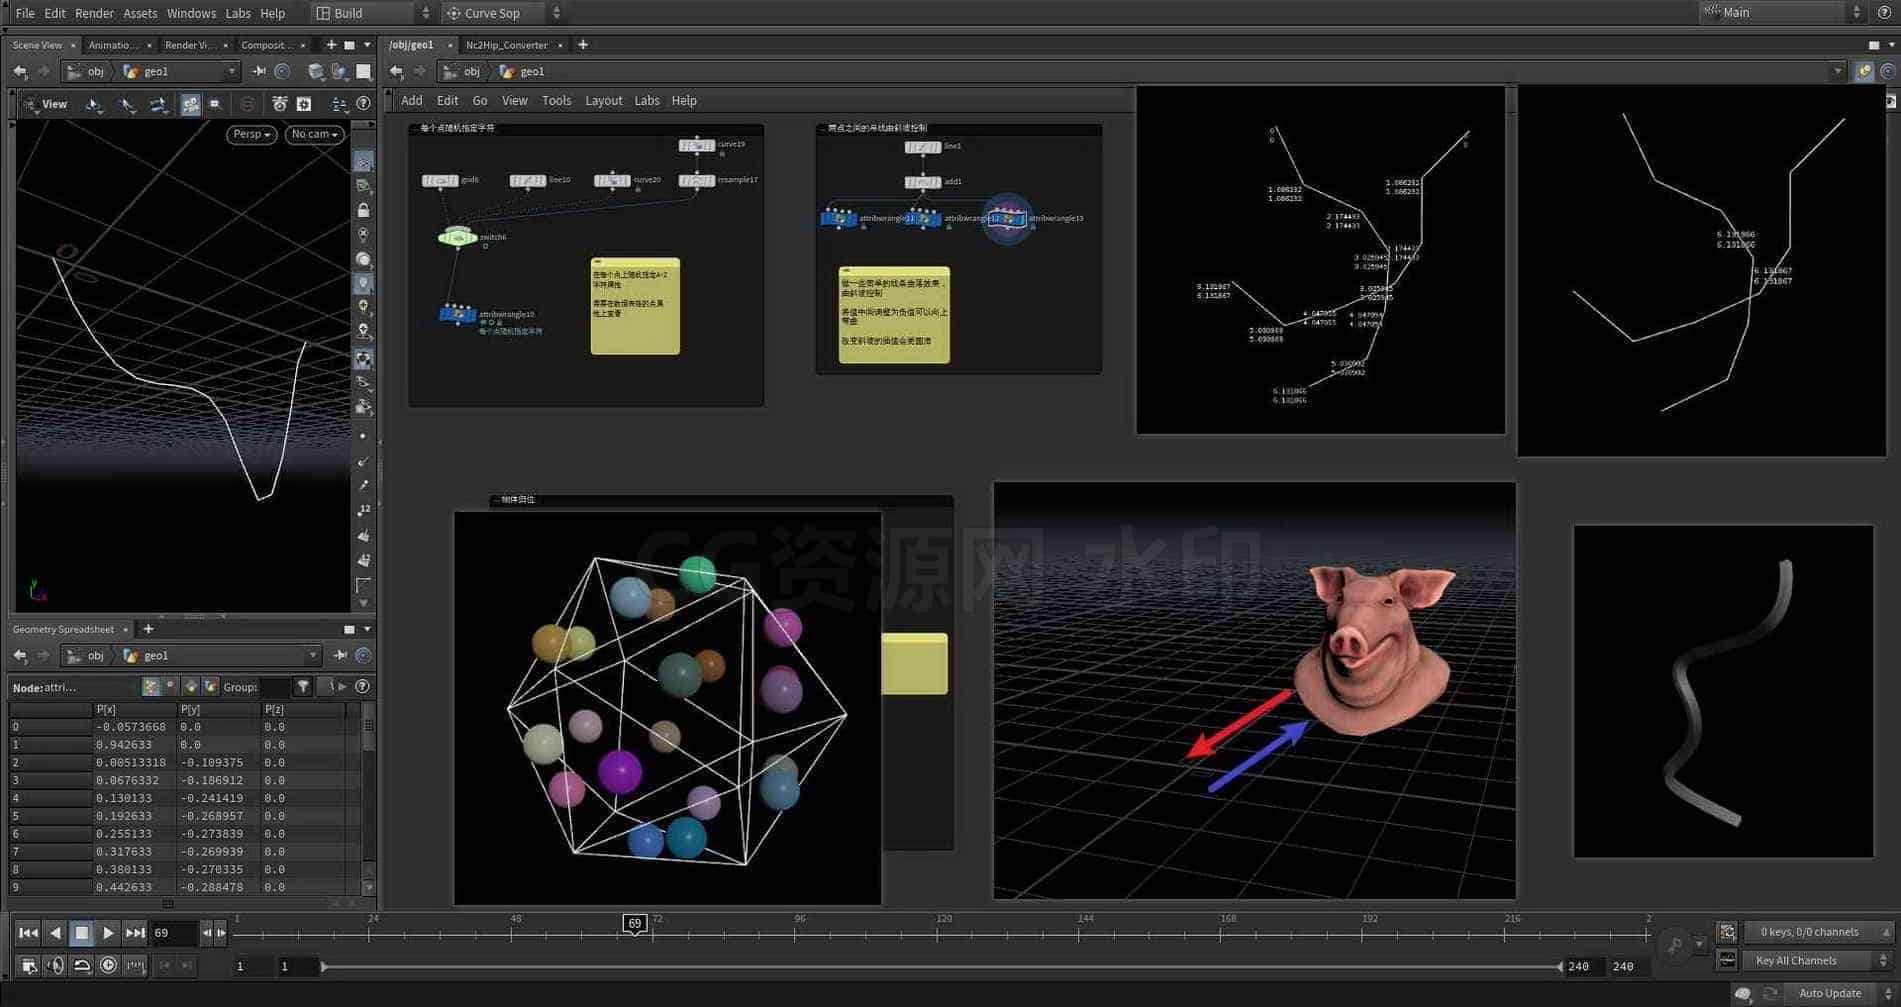
Task: Select the line1 node
Action: pos(923,147)
